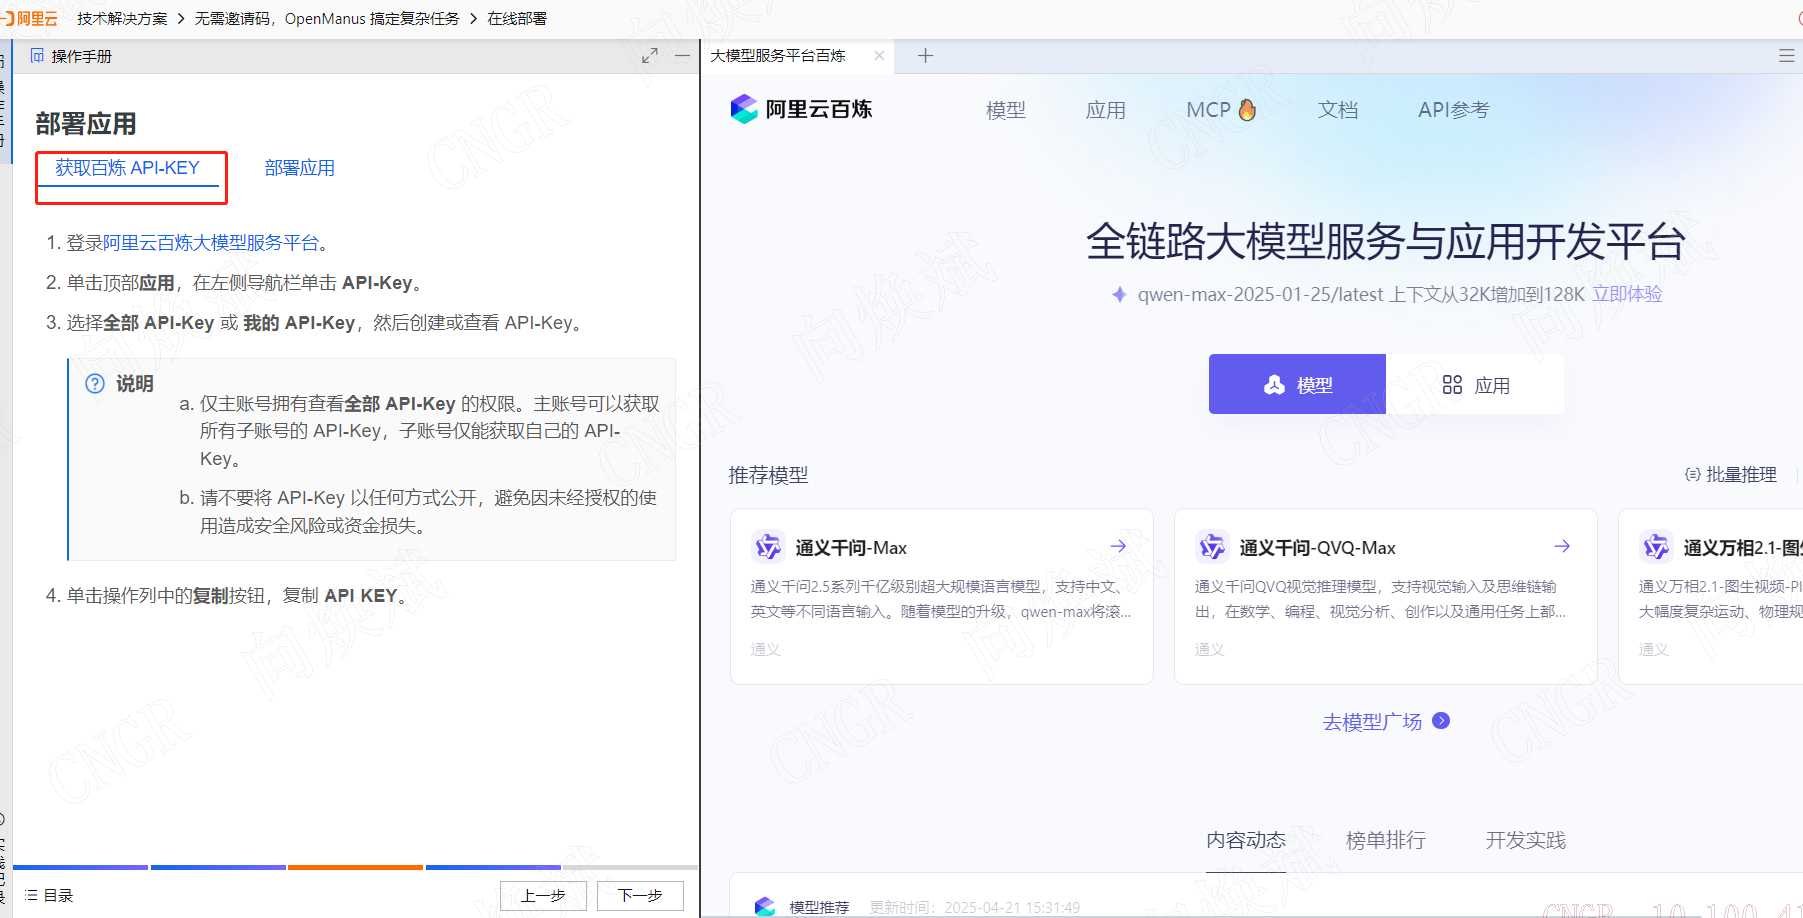The width and height of the screenshot is (1803, 918).
Task: Select the 榜单排行 tab
Action: [1386, 840]
